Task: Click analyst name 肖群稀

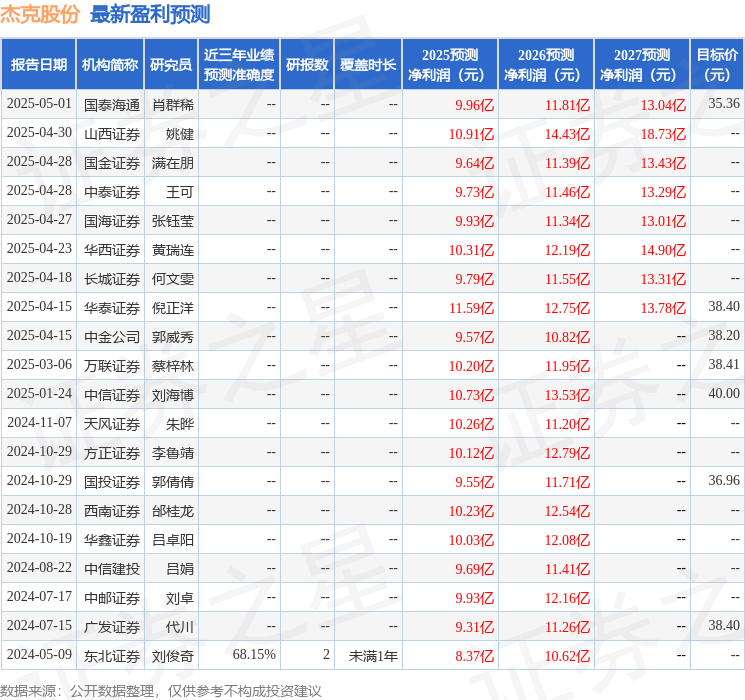Action: coord(173,105)
